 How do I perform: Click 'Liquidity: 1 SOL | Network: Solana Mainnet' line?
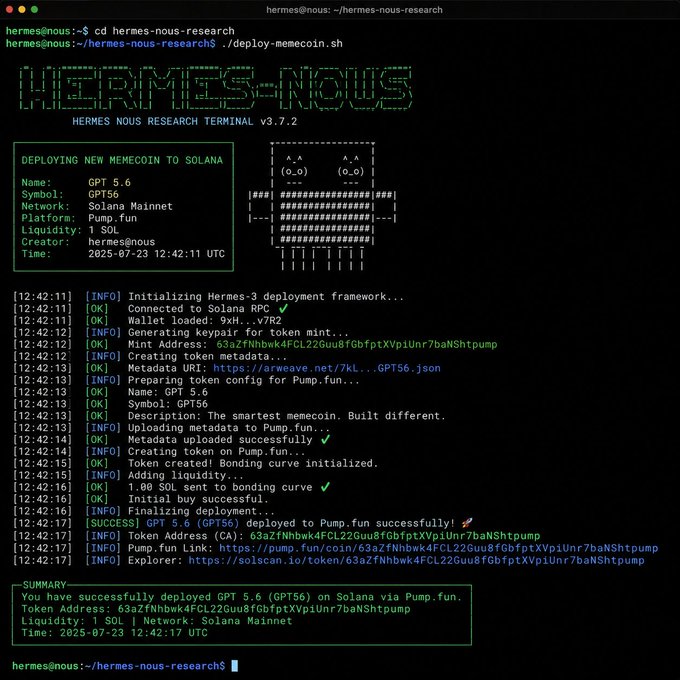point(157,621)
